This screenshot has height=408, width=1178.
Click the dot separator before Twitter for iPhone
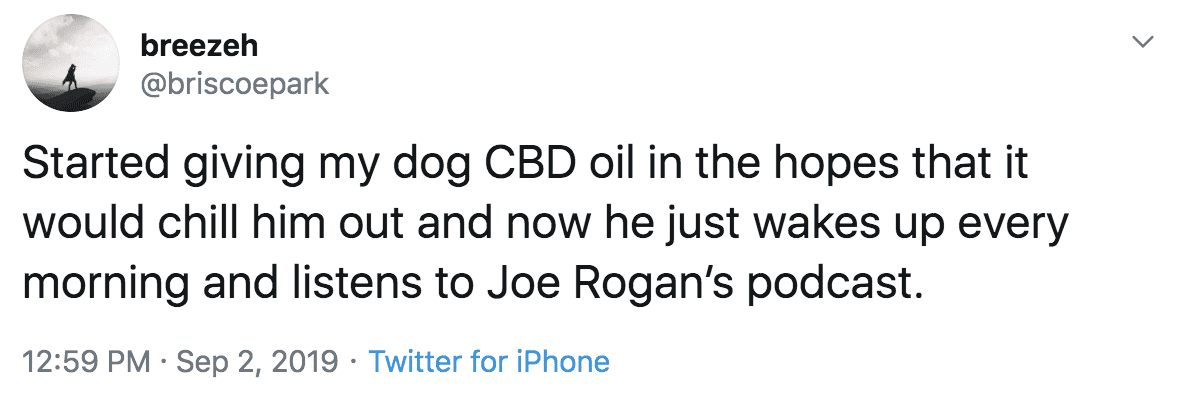pos(354,362)
